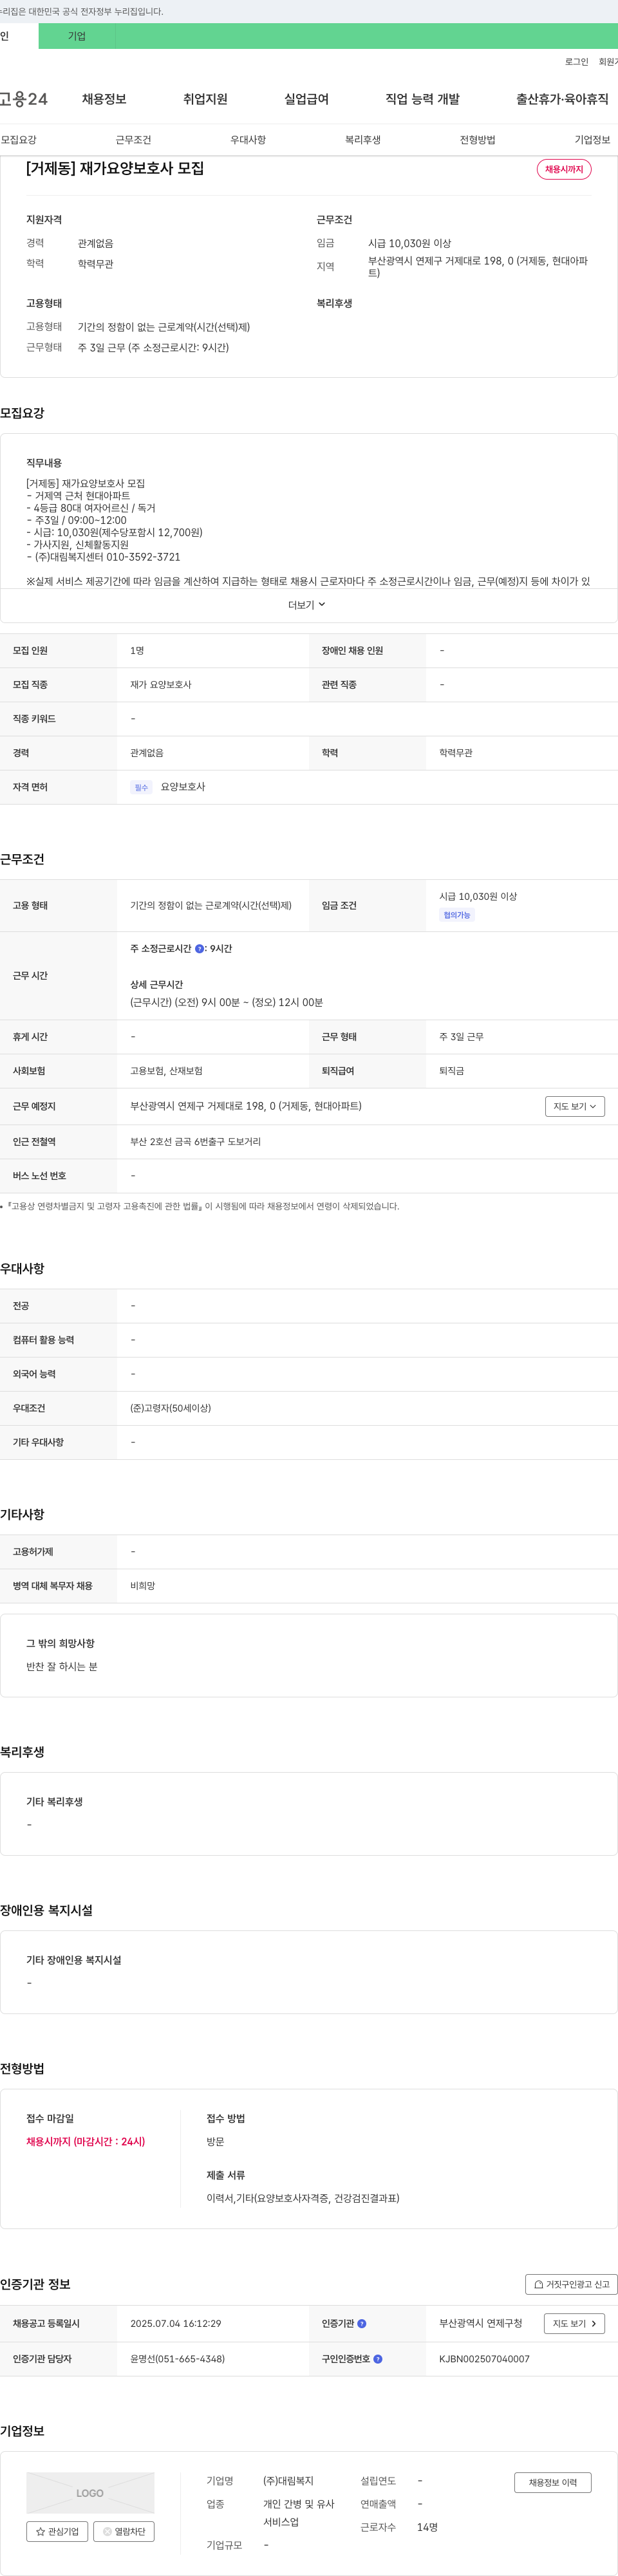Click the 모집 직종 value 재가 요양보호사
The height and width of the screenshot is (2576, 618).
click(160, 685)
